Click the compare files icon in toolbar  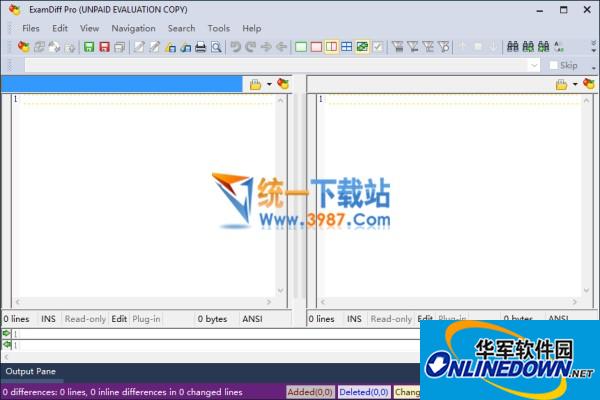coord(25,47)
